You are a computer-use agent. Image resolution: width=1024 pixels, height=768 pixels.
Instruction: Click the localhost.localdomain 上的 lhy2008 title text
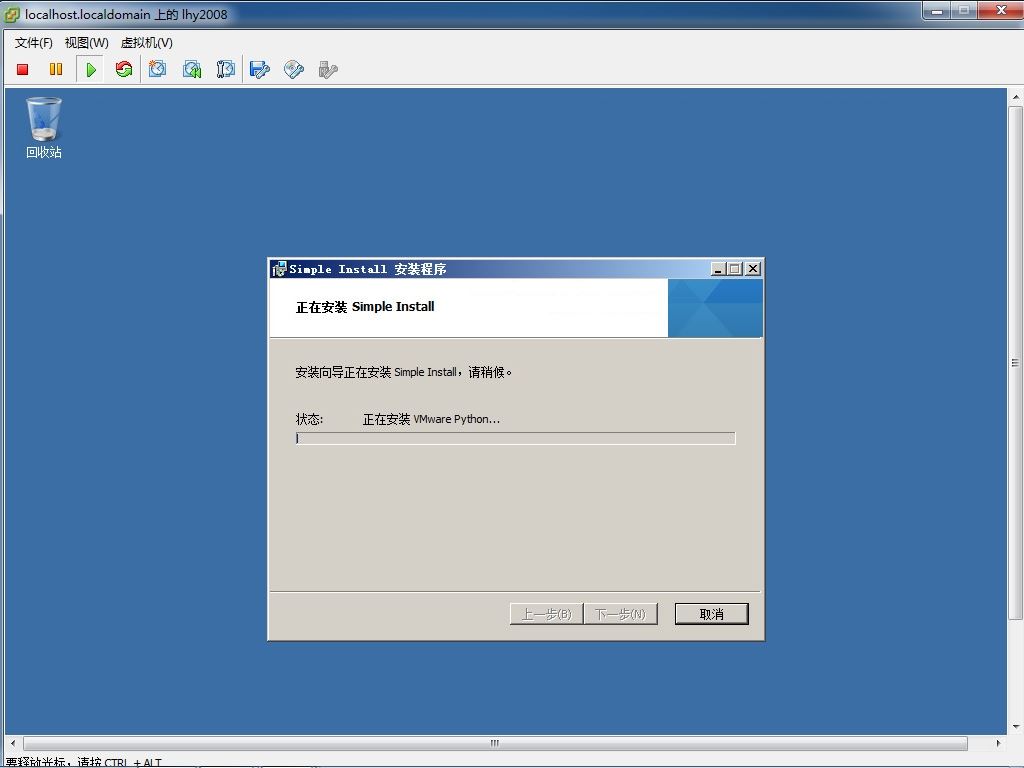(x=126, y=14)
